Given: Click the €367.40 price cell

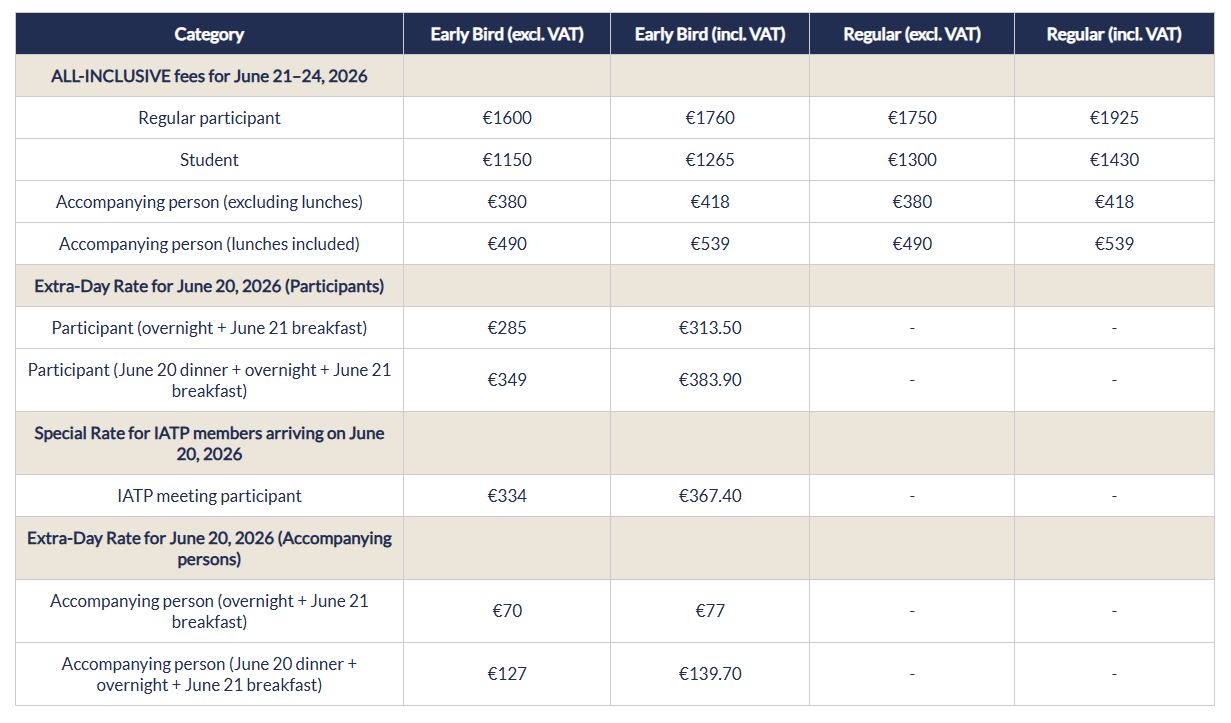Looking at the screenshot, I should [x=710, y=496].
